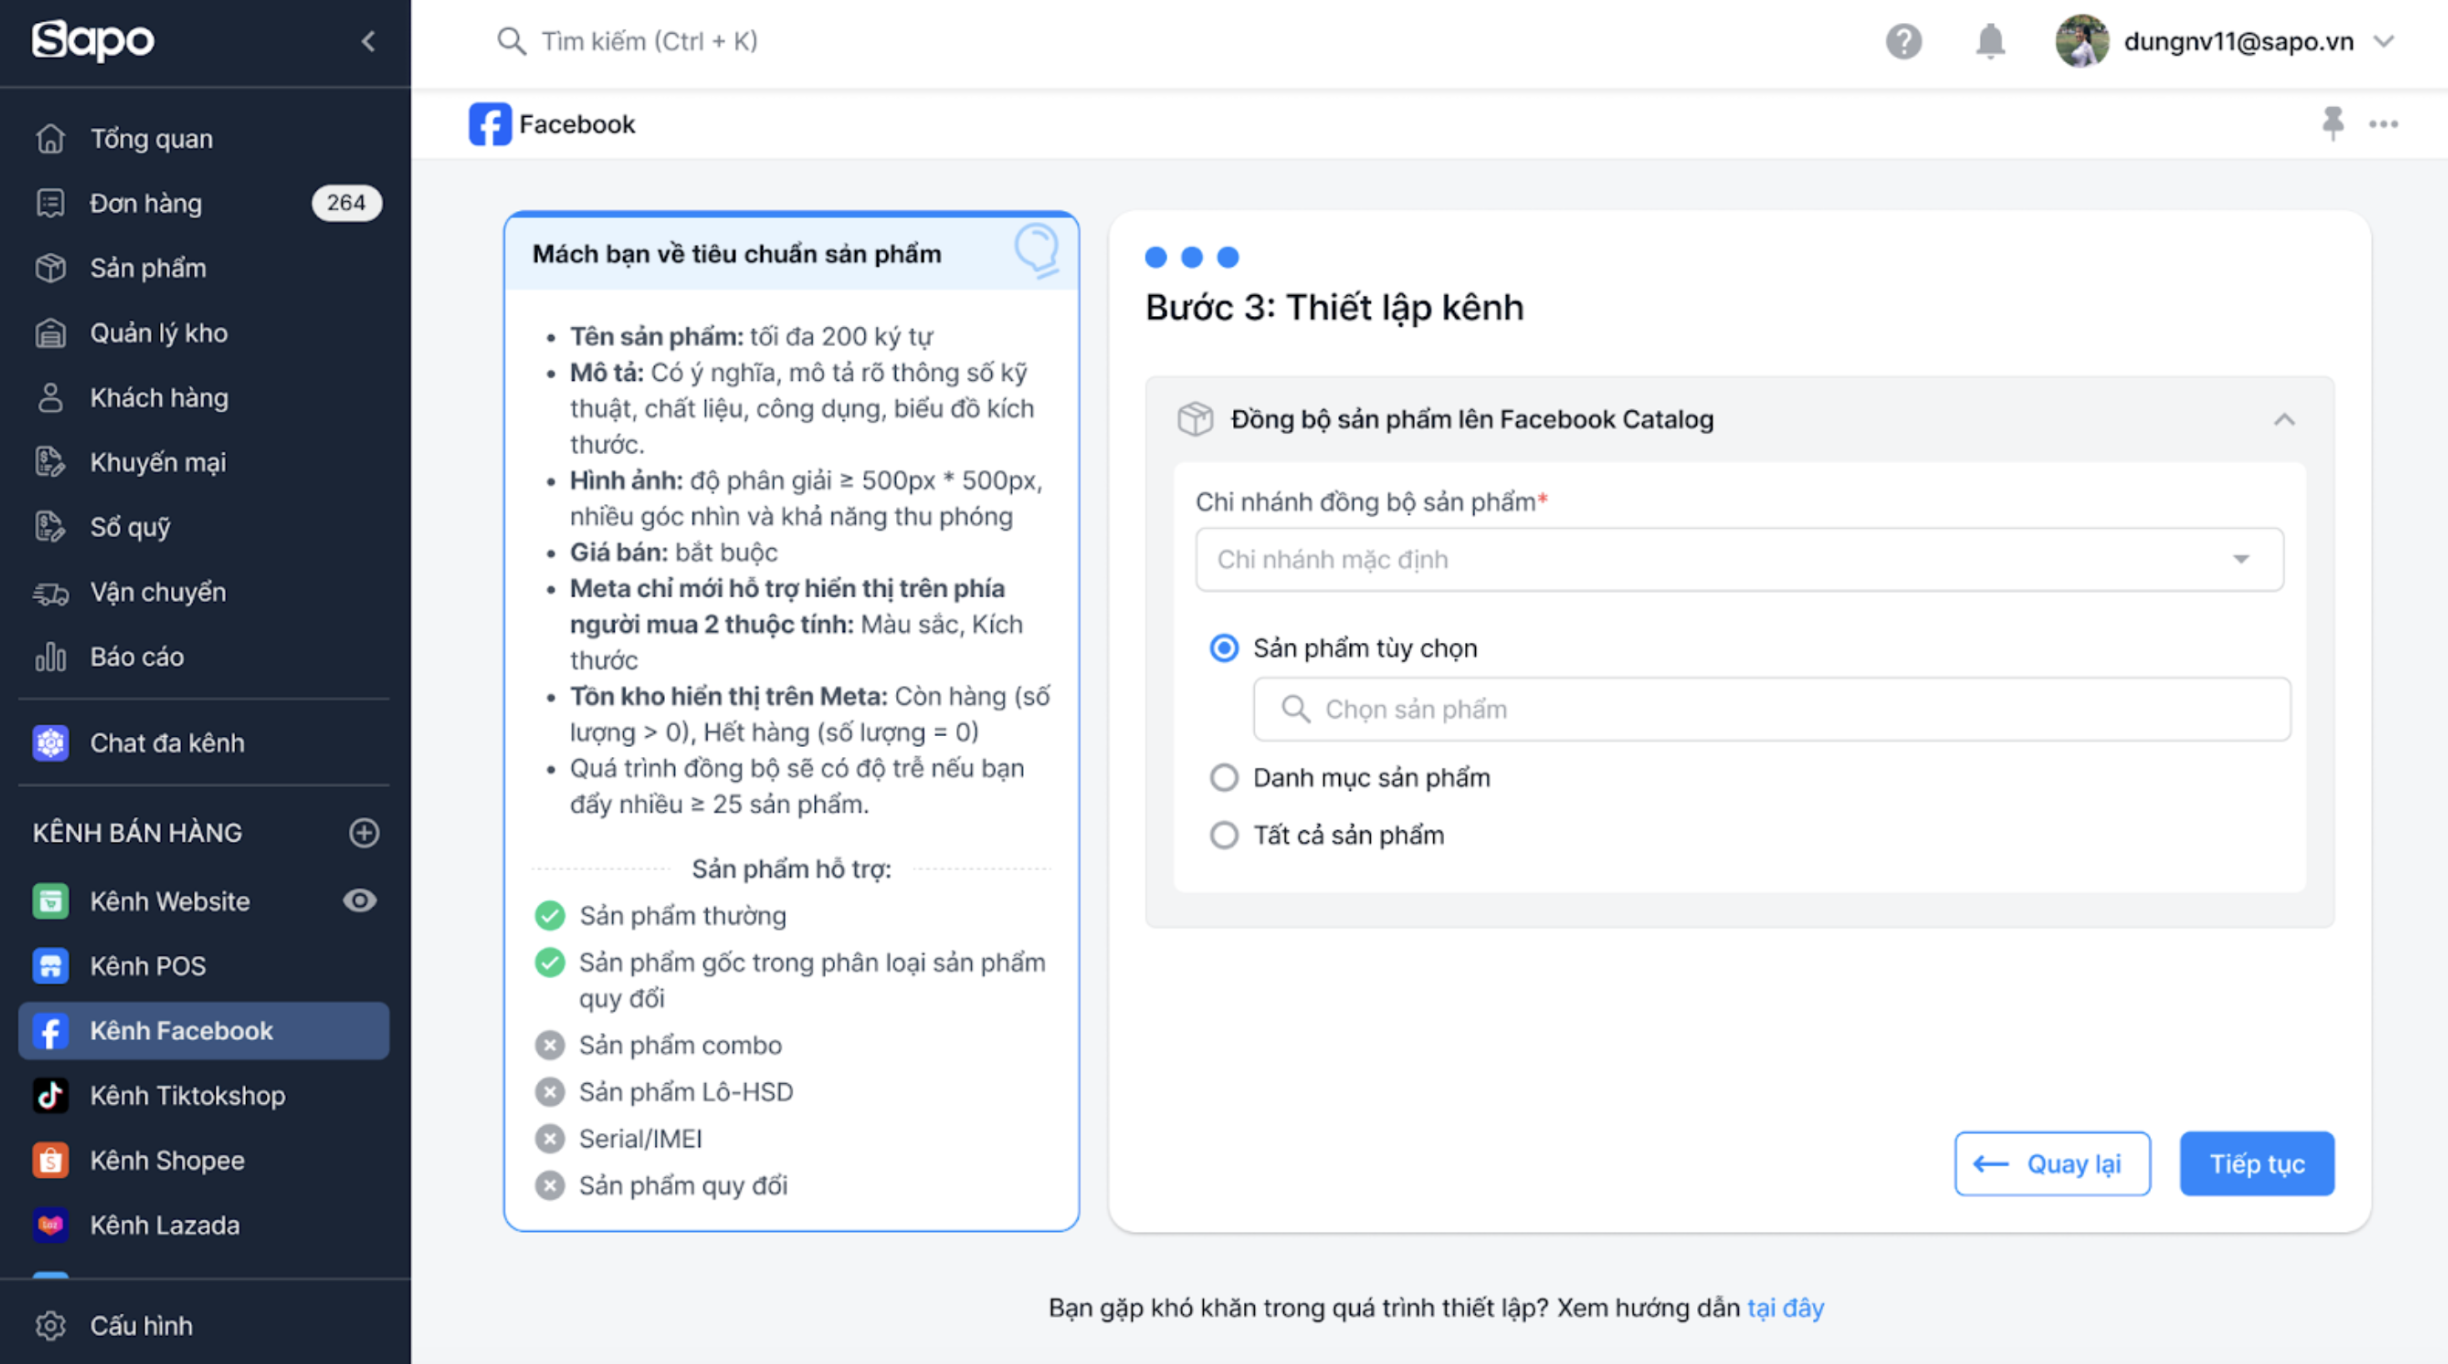Image resolution: width=2448 pixels, height=1364 pixels.
Task: Select the Danh mục sản phẩm radio option
Action: tap(1224, 777)
